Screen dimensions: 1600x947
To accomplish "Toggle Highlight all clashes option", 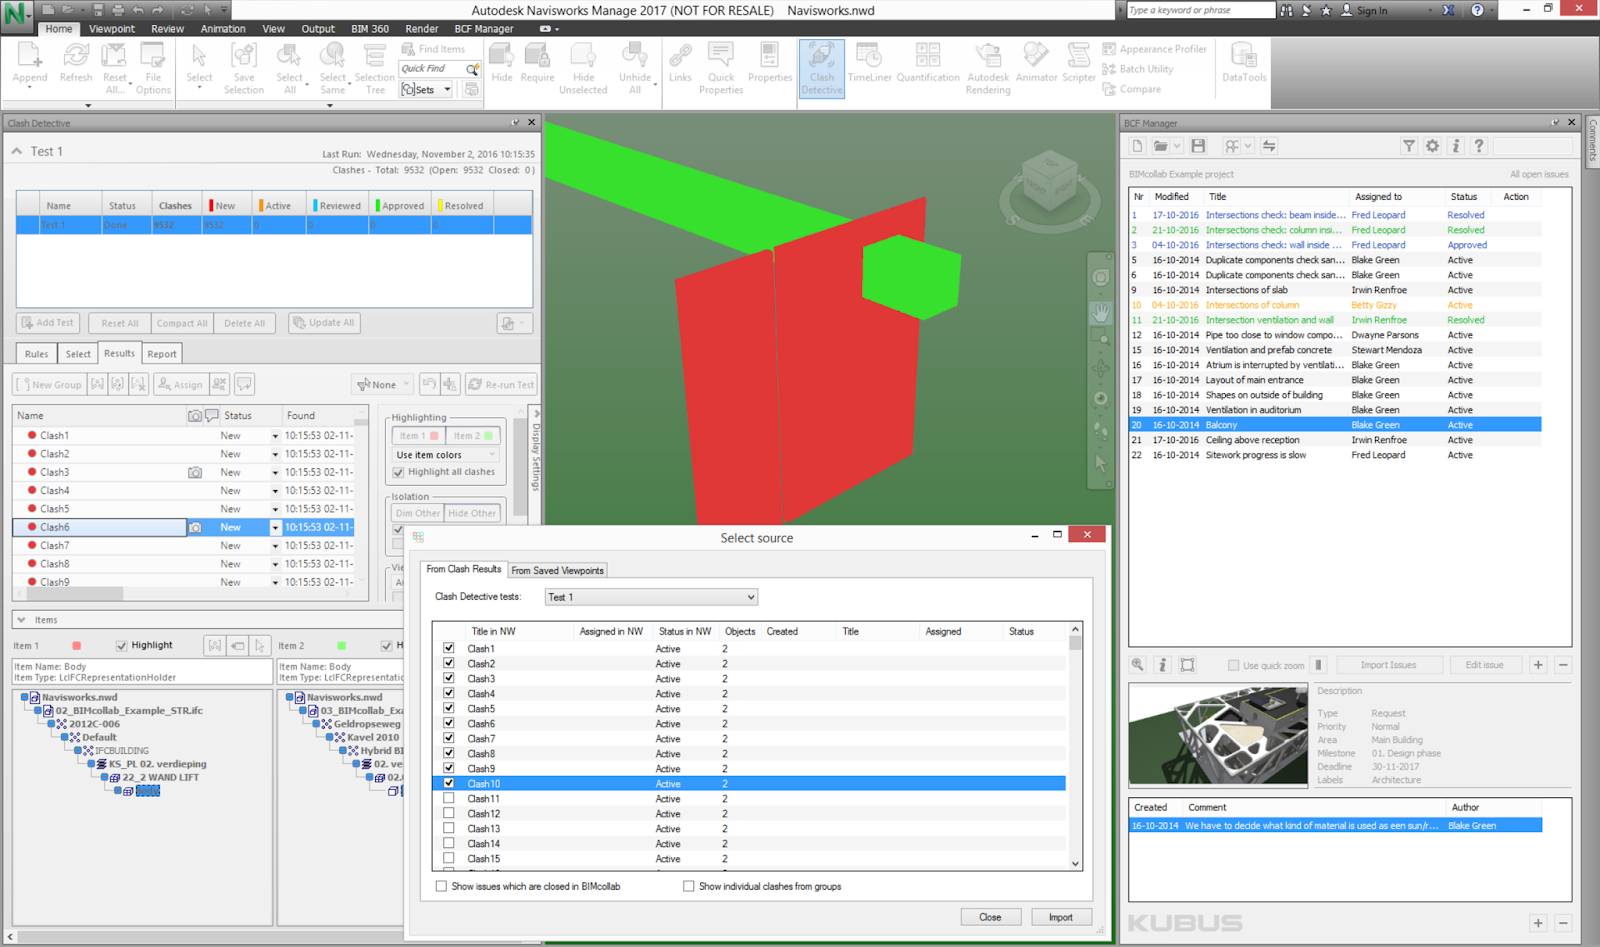I will [x=399, y=471].
